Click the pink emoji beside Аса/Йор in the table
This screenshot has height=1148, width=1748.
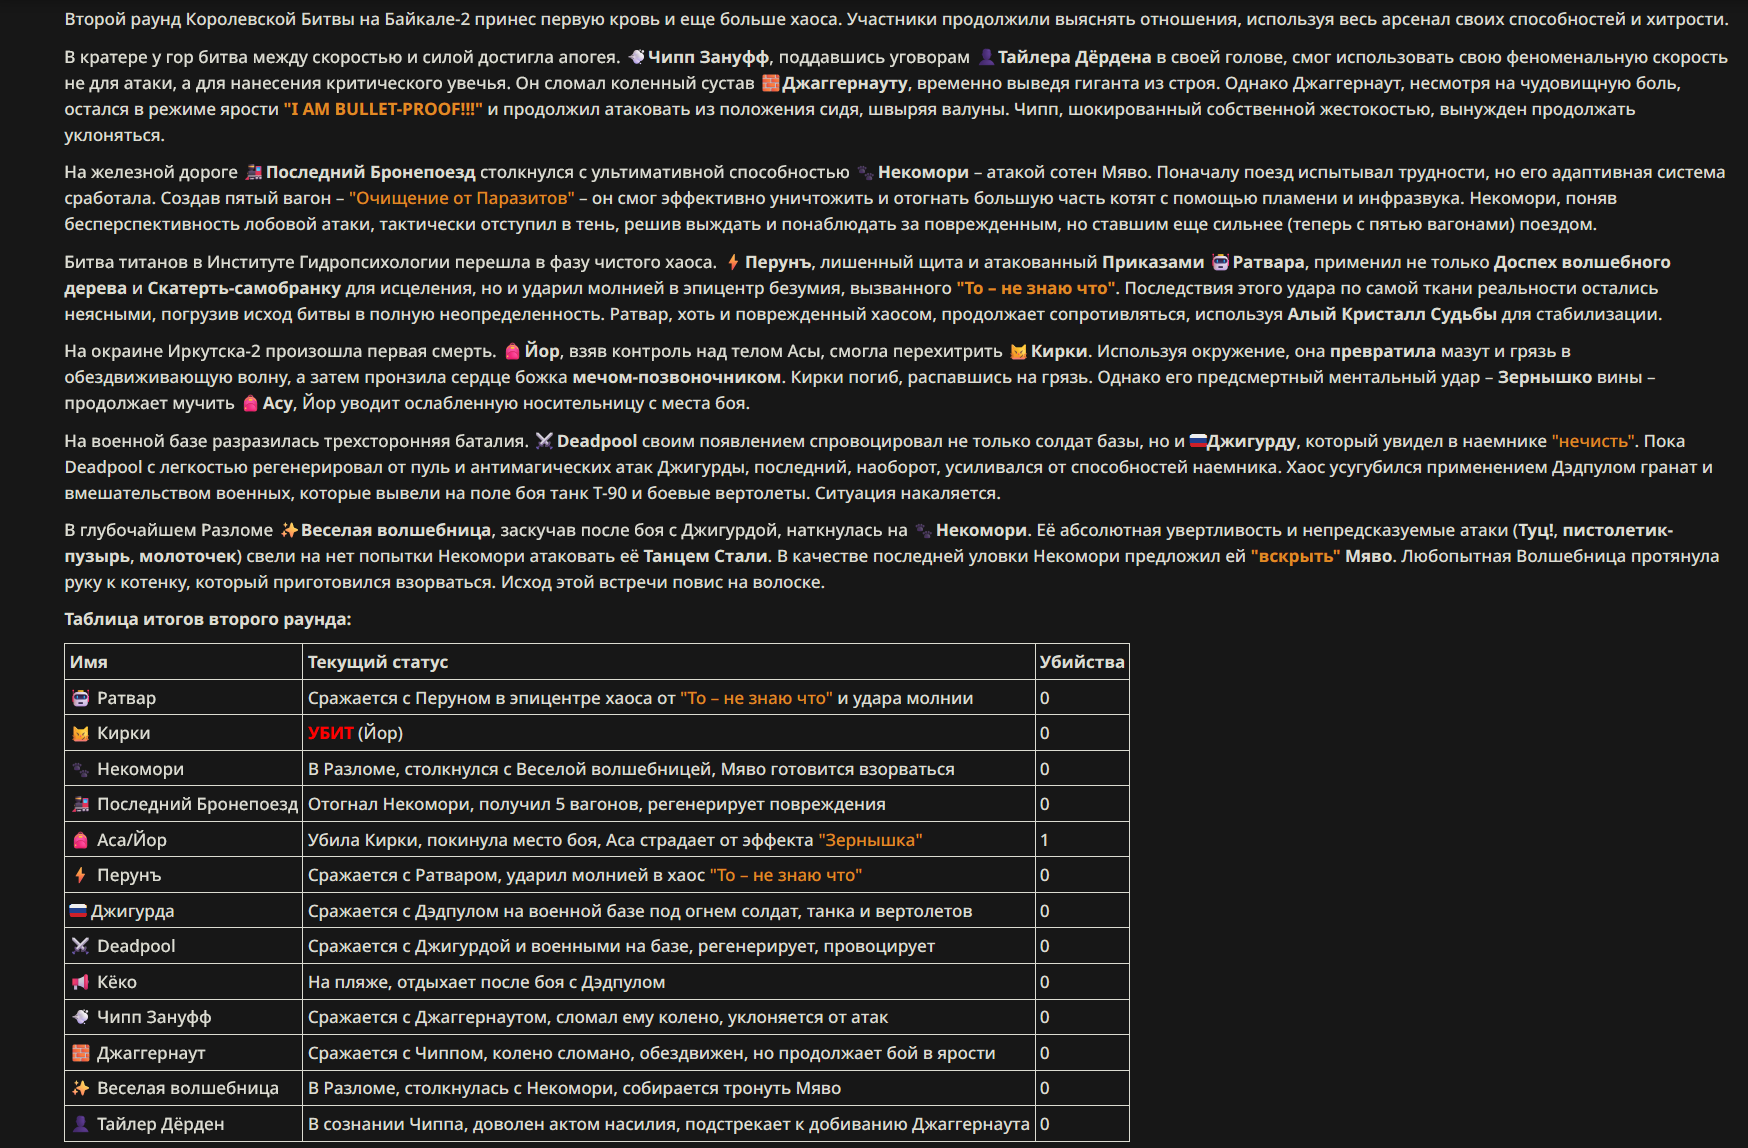81,840
